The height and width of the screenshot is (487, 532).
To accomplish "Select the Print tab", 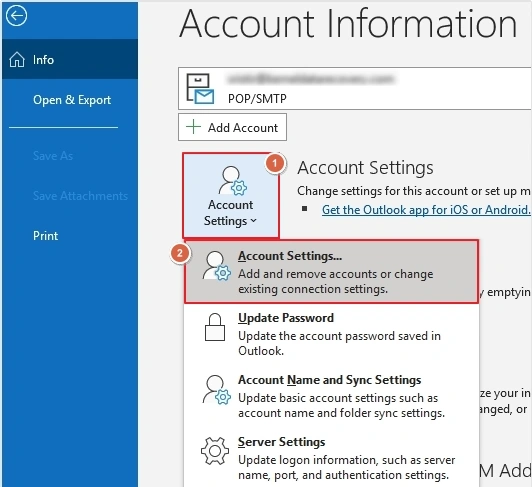I will pyautogui.click(x=70, y=236).
